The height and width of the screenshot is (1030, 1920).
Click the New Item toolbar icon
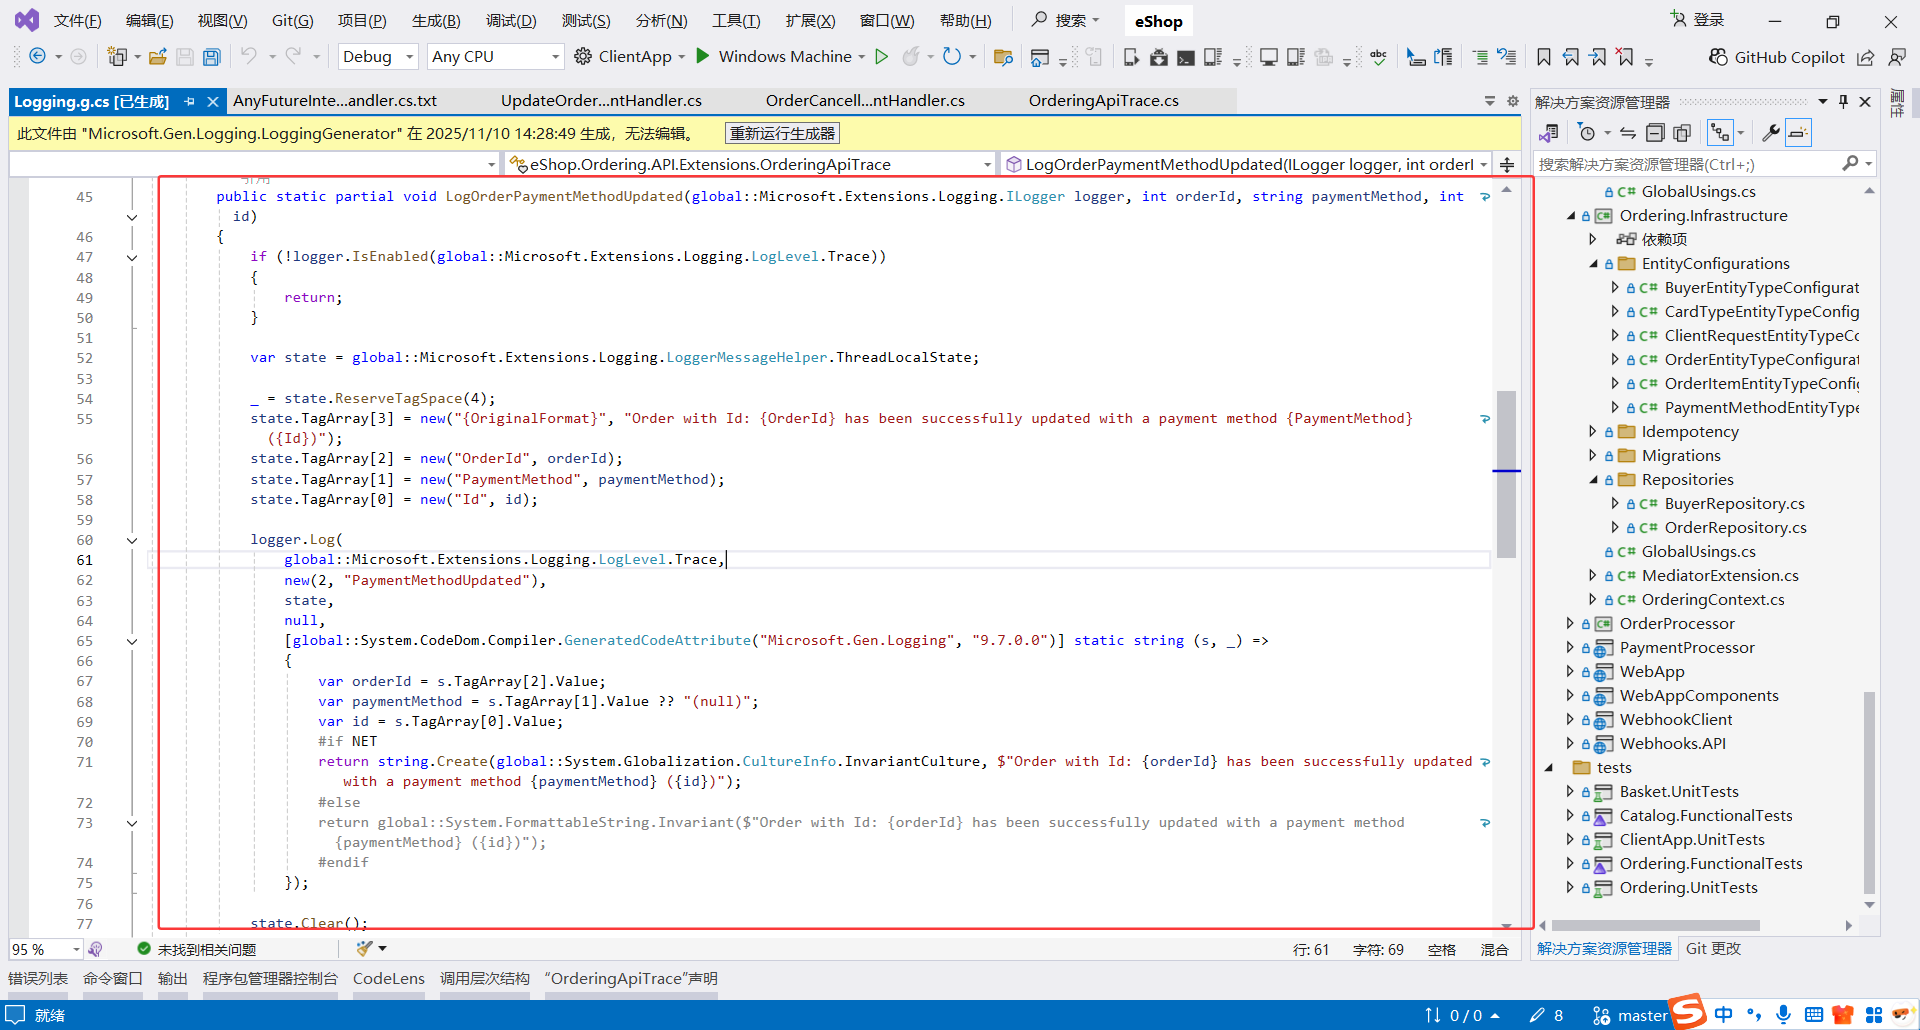[117, 57]
